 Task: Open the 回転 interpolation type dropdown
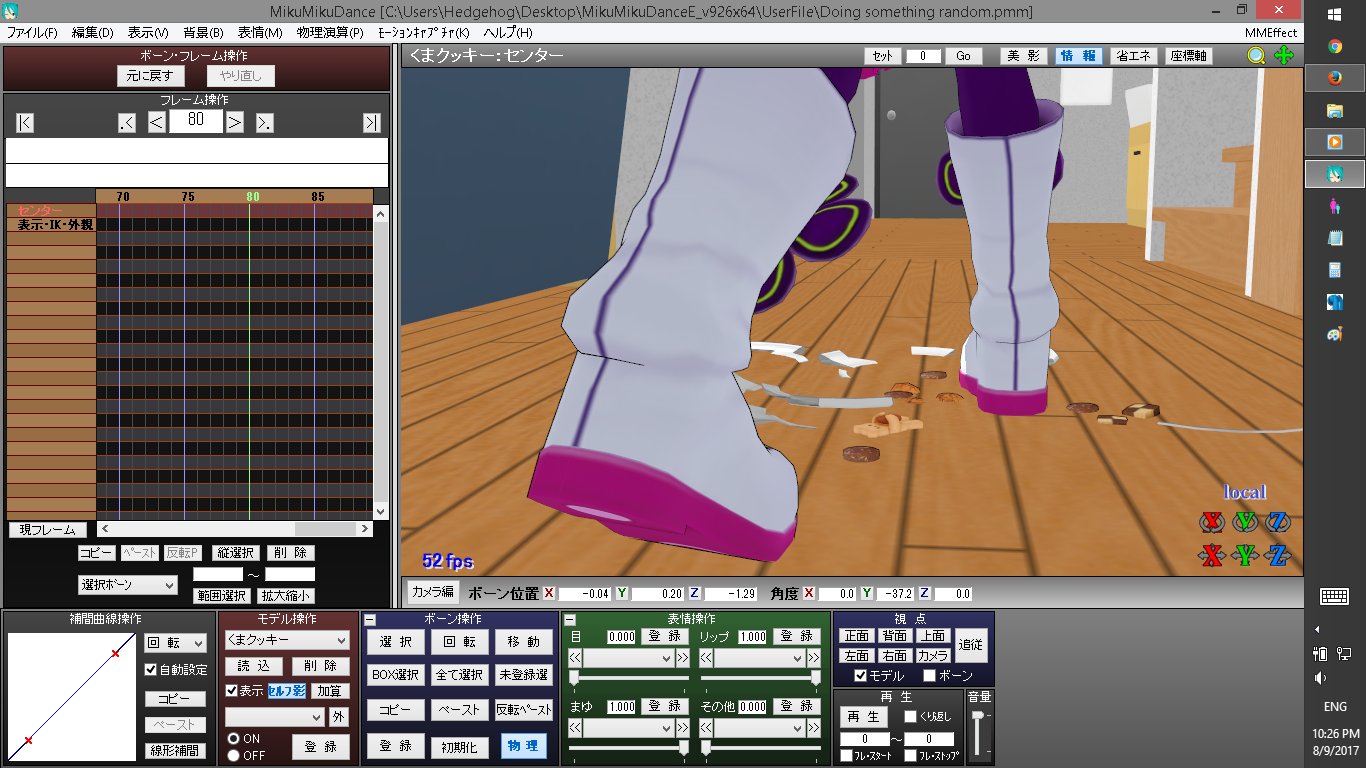coord(176,643)
